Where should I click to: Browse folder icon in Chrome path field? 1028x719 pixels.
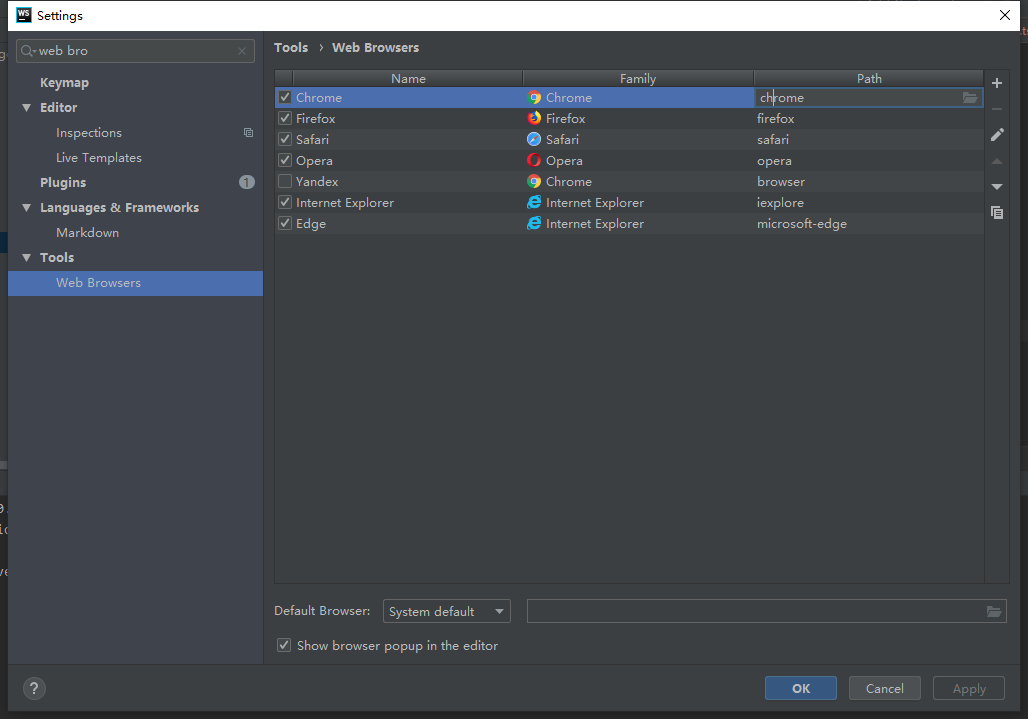tap(970, 98)
